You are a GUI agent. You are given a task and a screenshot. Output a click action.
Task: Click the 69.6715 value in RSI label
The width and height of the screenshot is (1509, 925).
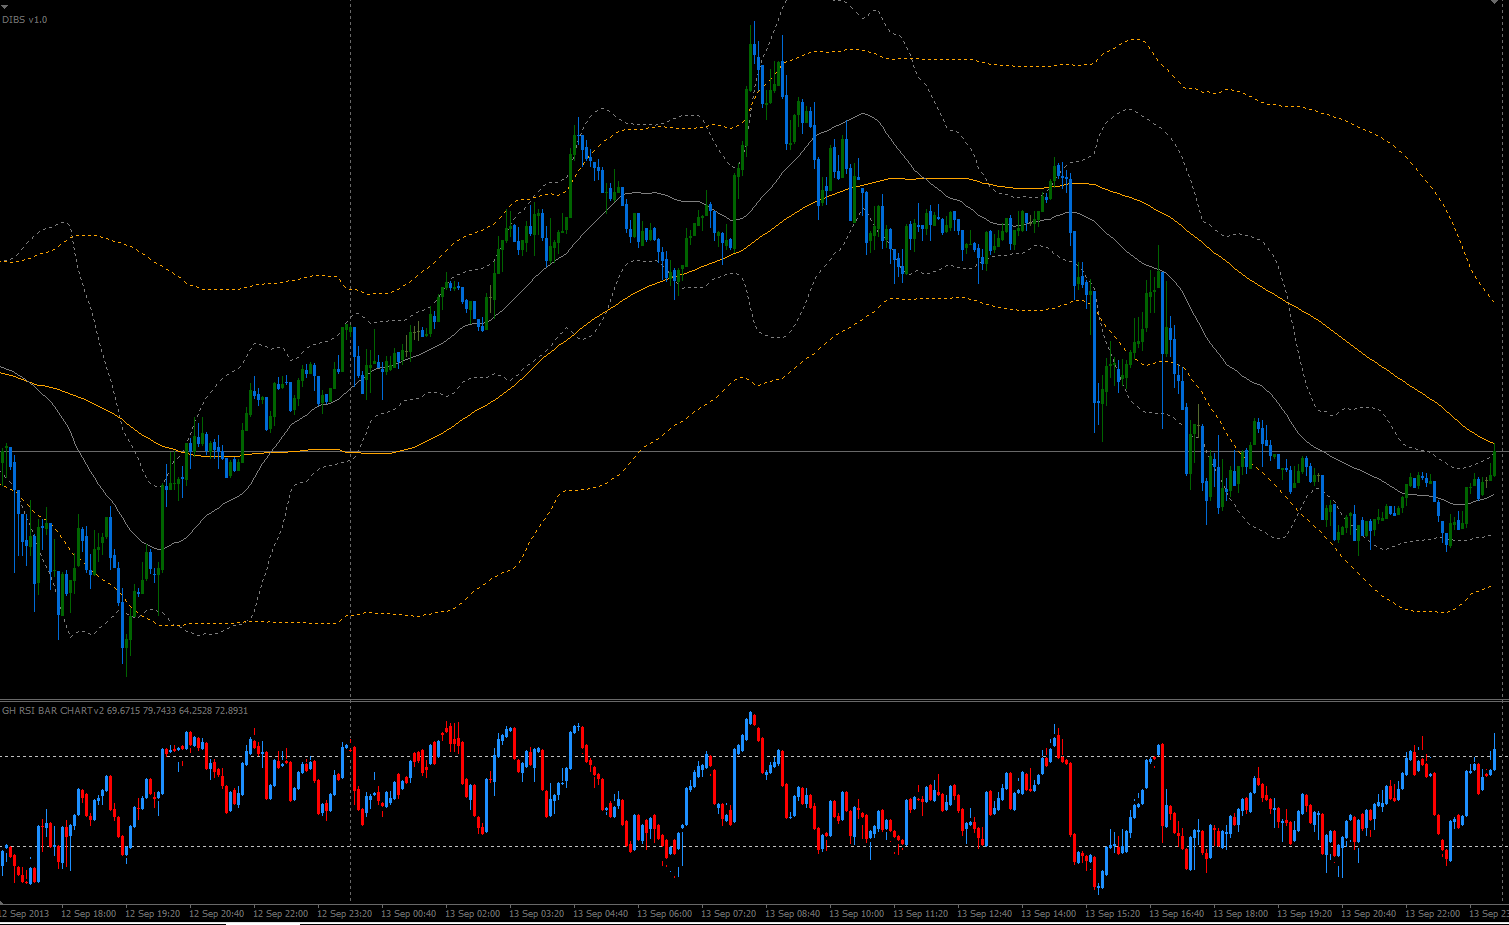123,711
